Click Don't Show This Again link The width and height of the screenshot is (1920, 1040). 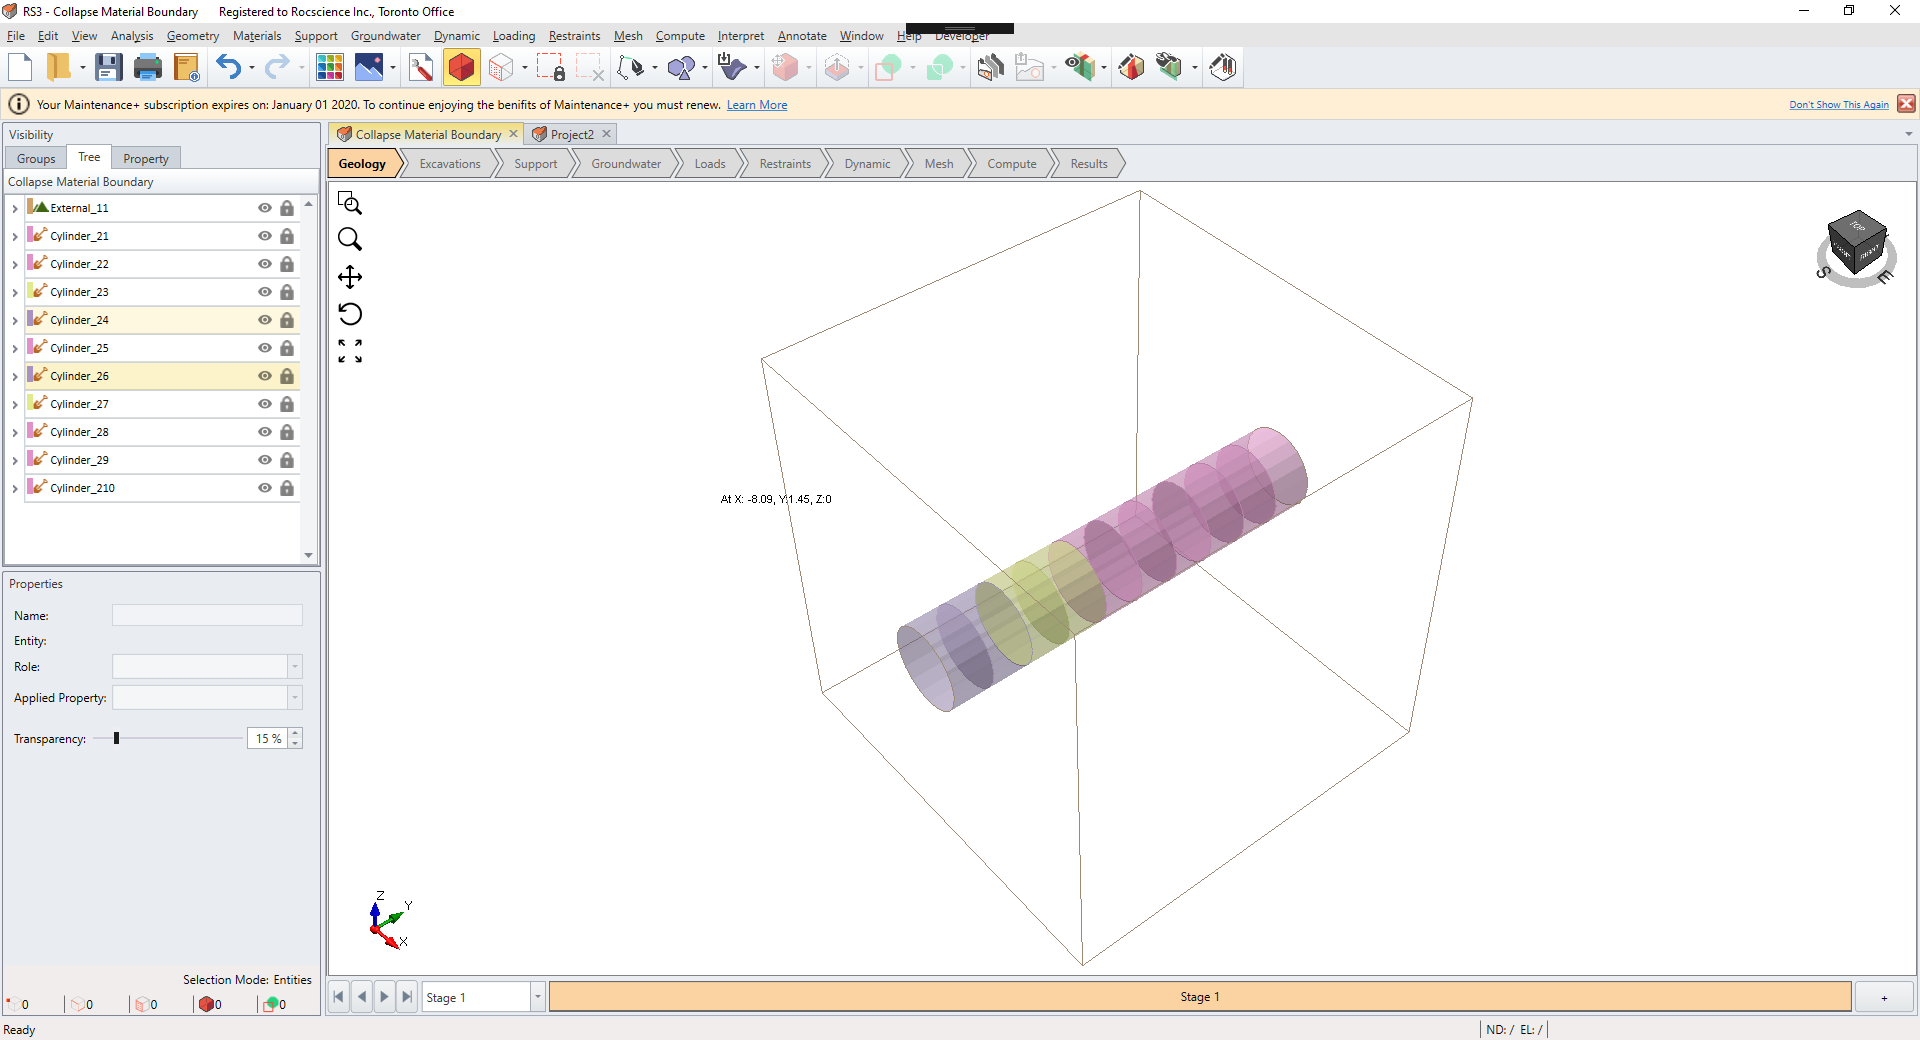pyautogui.click(x=1839, y=105)
